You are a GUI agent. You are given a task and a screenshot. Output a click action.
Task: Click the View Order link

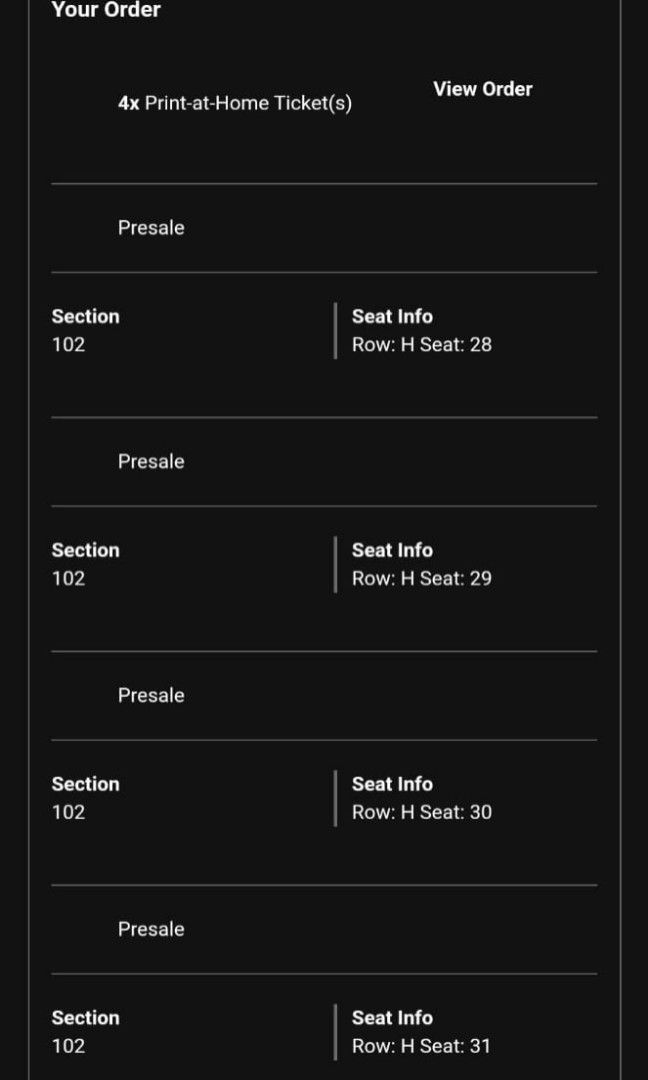click(x=482, y=89)
